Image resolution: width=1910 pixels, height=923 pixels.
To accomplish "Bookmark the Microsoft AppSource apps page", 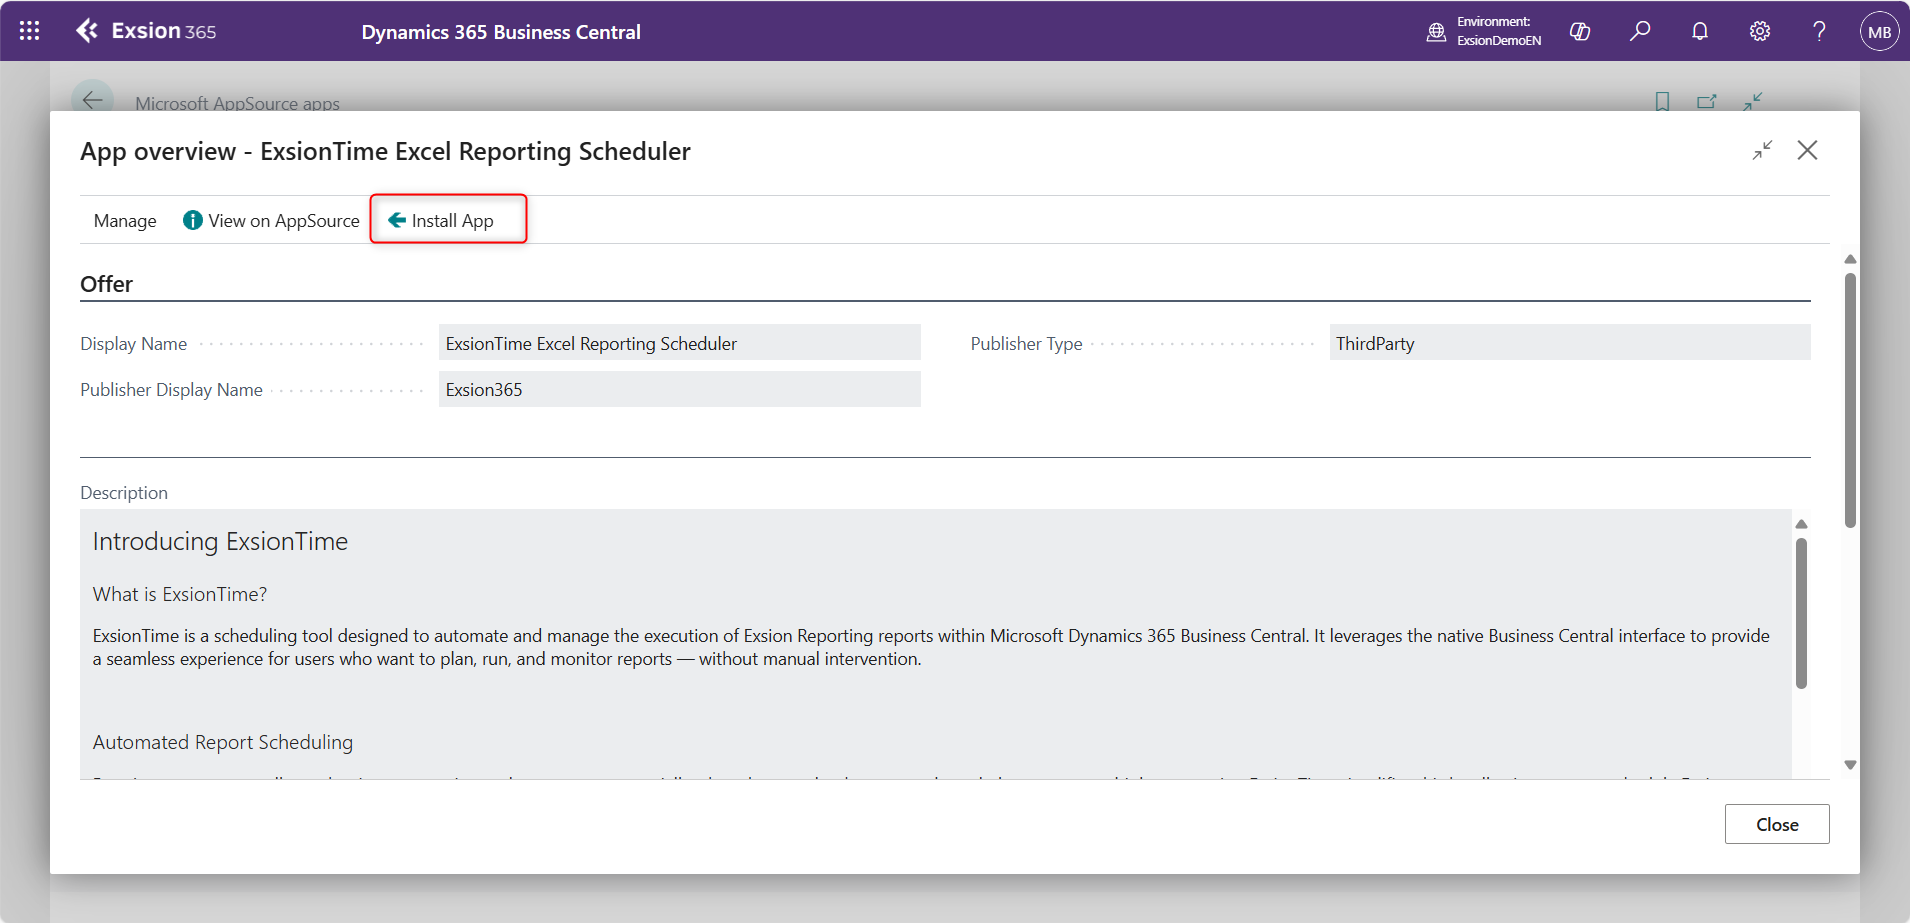I will point(1662,101).
